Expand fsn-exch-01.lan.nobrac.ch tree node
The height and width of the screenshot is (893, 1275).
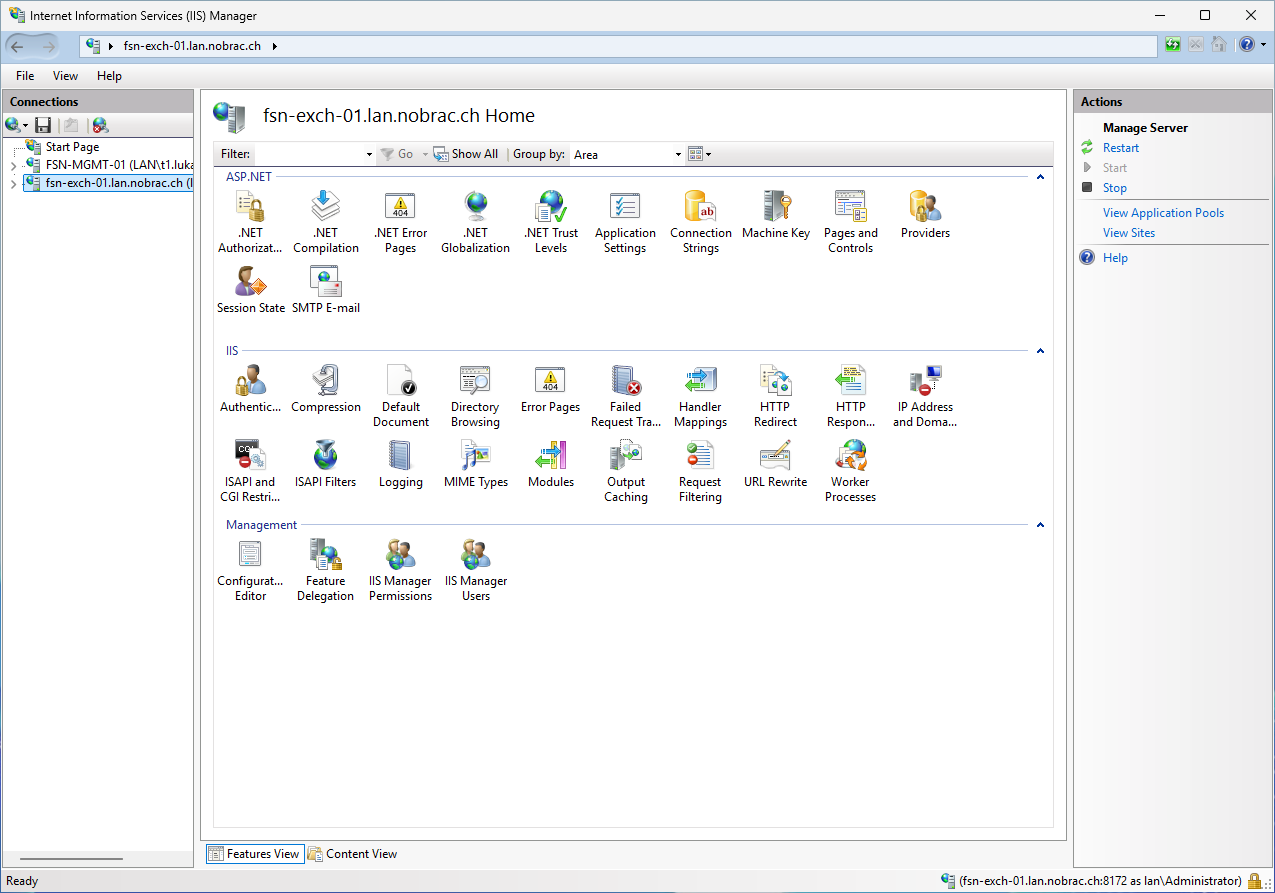[x=13, y=183]
